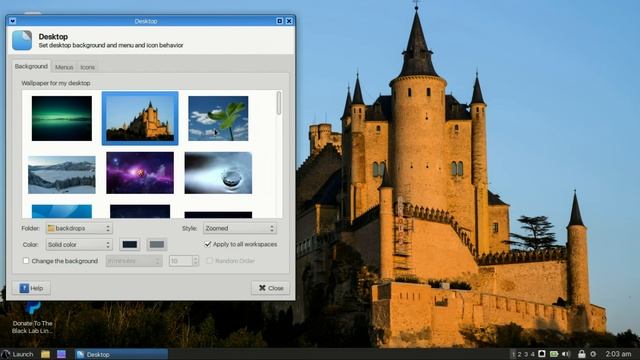The image size is (640, 360).
Task: Switch to workspace 2 in pager
Action: coord(520,354)
